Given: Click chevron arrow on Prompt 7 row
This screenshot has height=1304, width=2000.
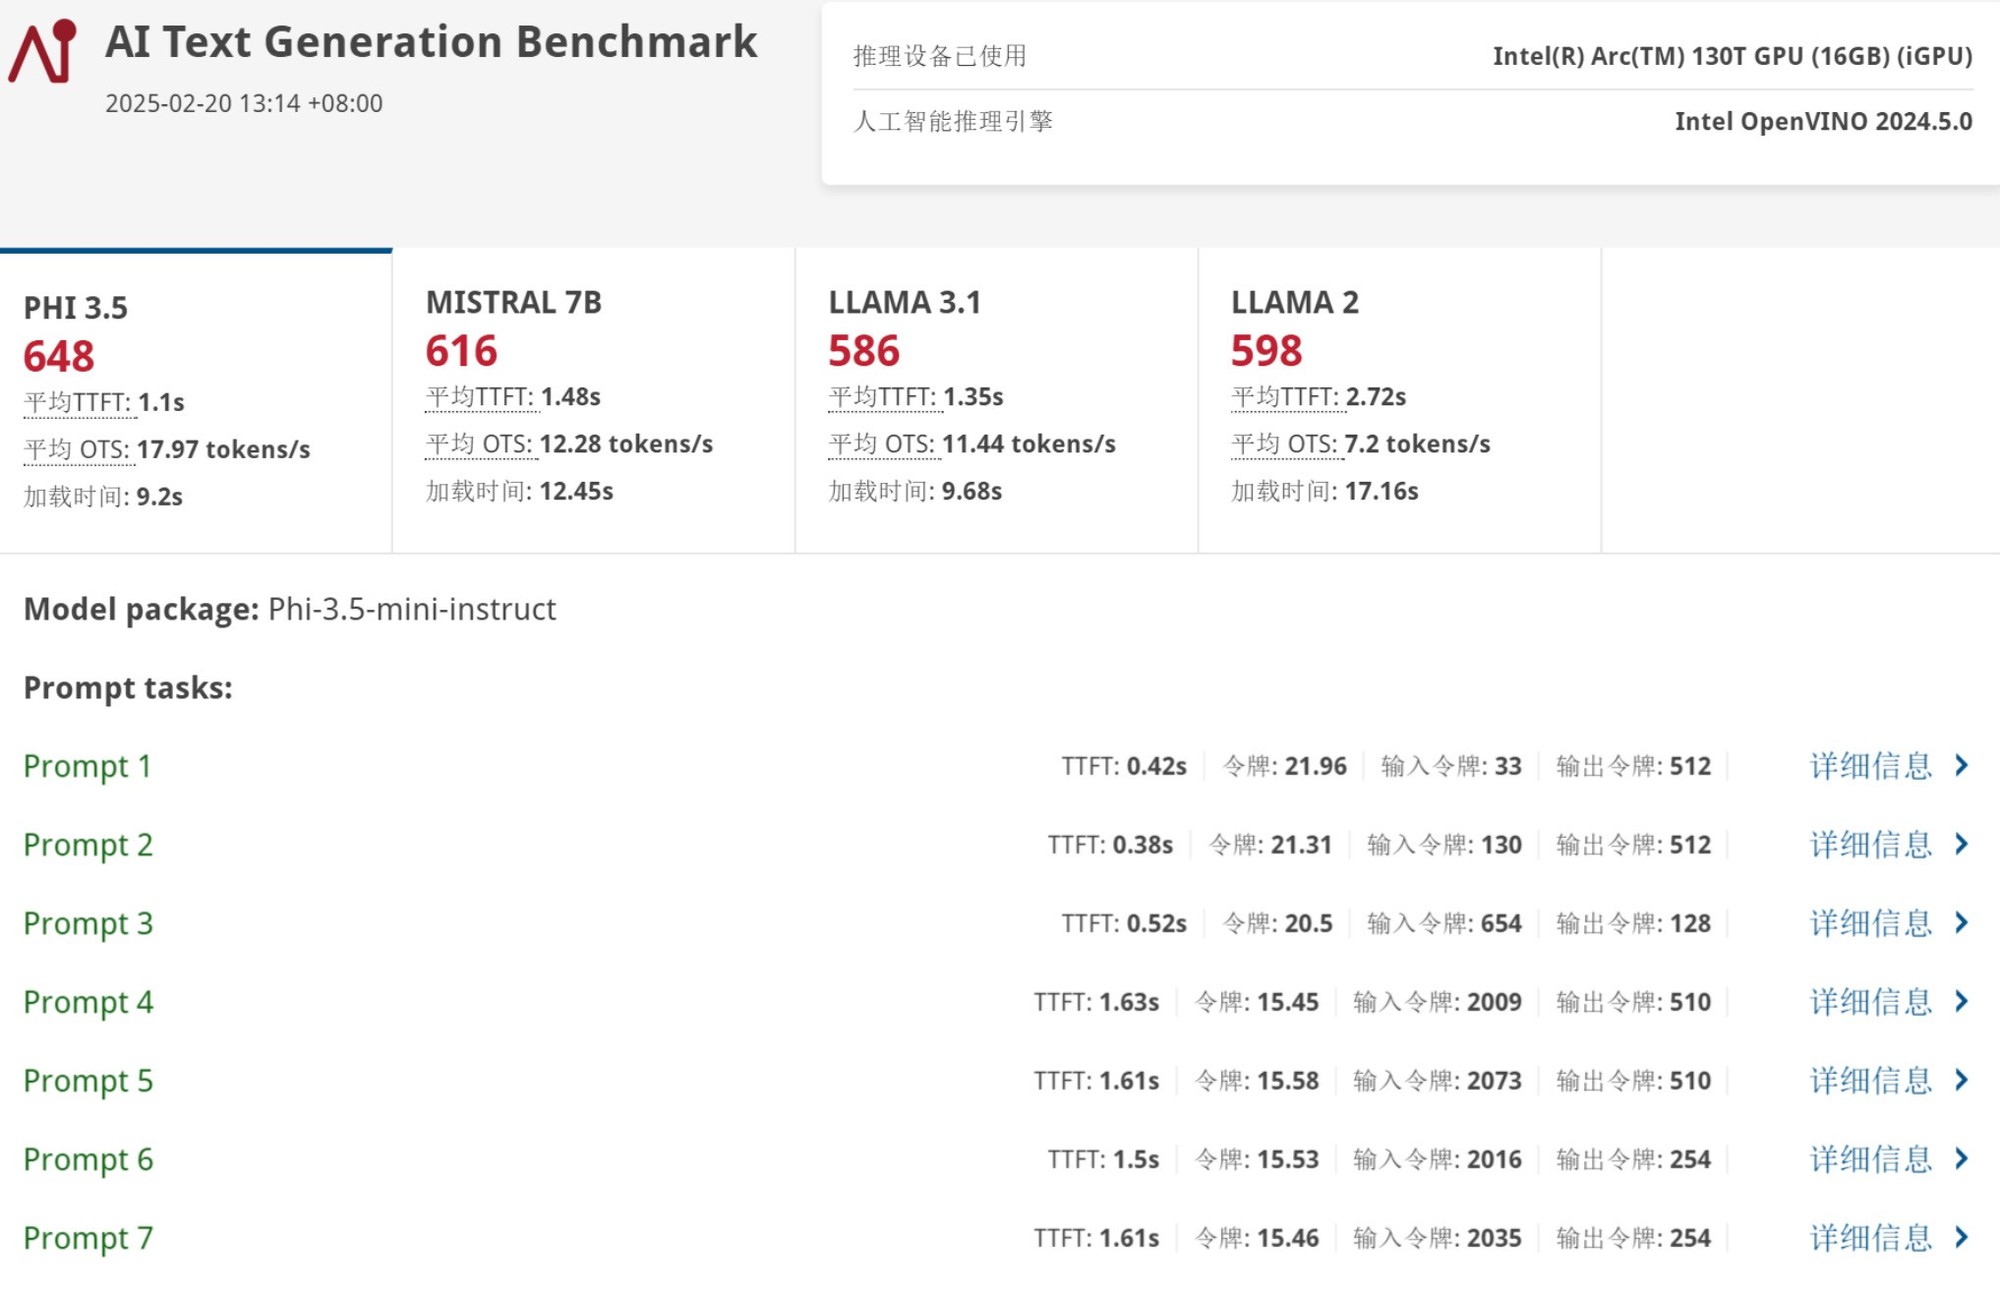Looking at the screenshot, I should click(x=1961, y=1238).
